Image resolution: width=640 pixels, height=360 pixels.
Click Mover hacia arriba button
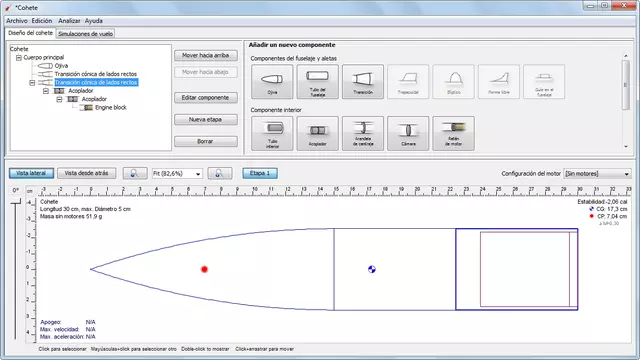pos(206,56)
